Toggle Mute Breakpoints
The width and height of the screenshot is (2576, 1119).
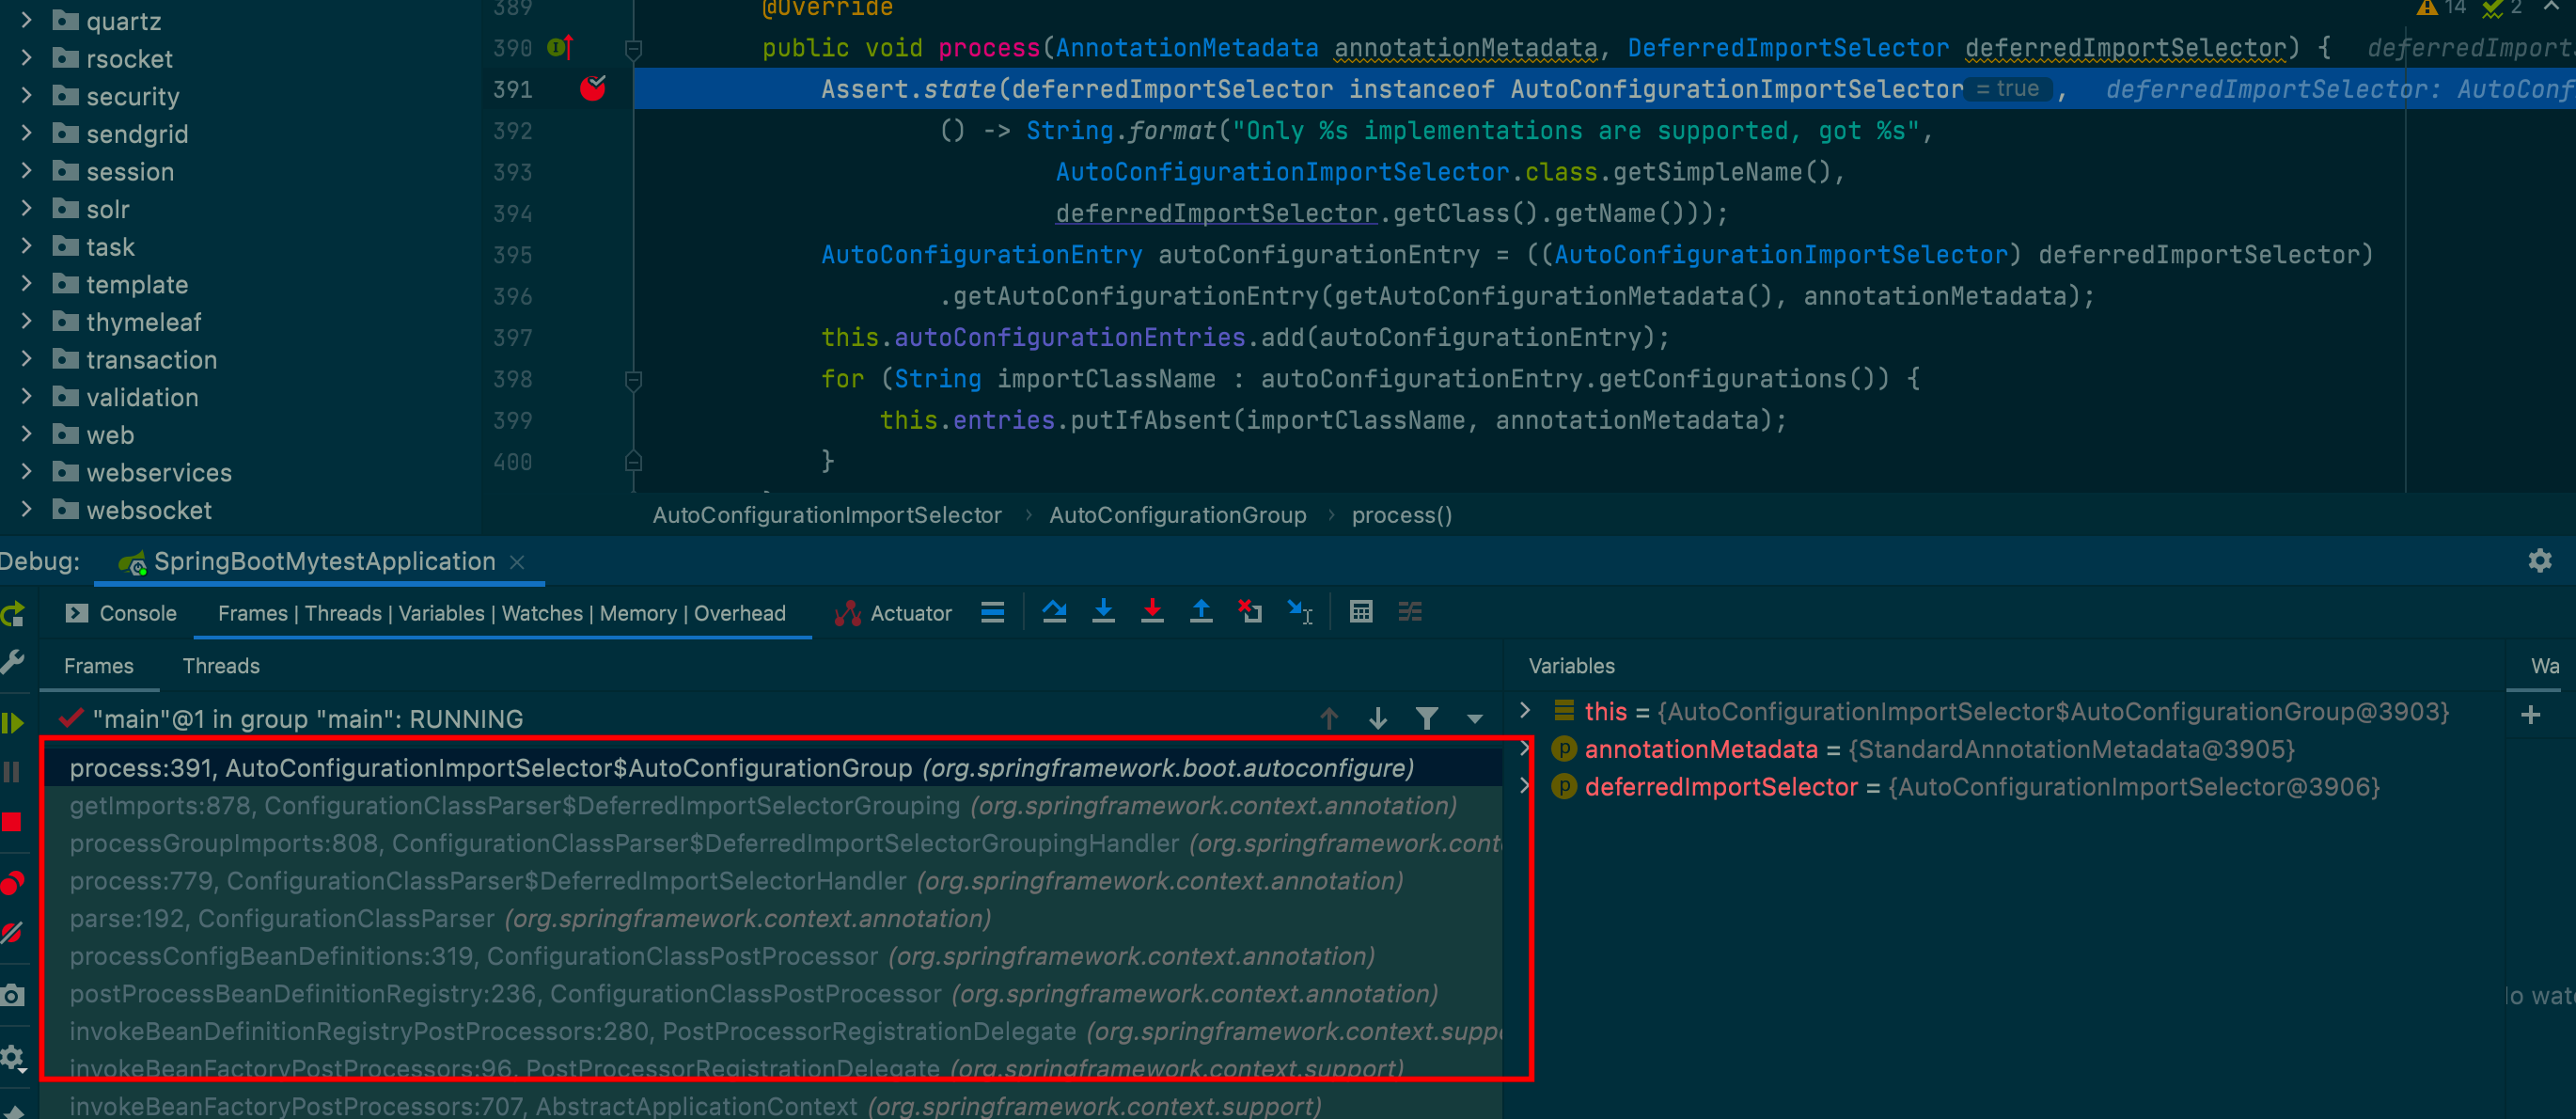tap(12, 933)
